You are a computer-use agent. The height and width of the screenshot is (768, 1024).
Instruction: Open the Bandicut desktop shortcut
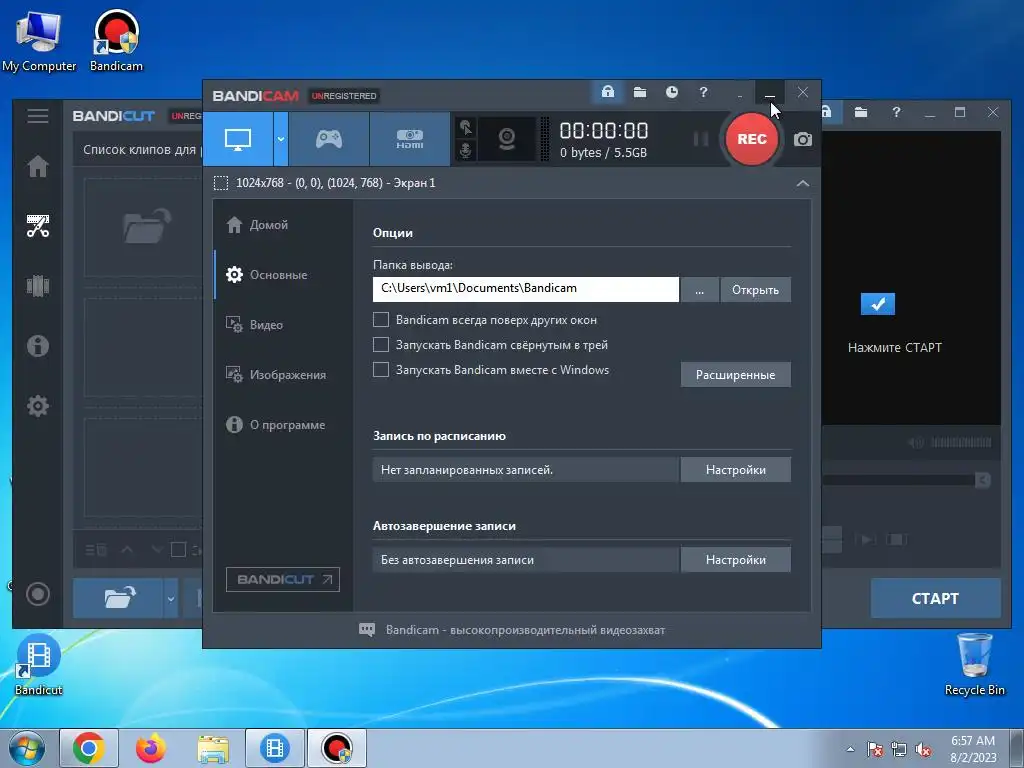coord(39,665)
